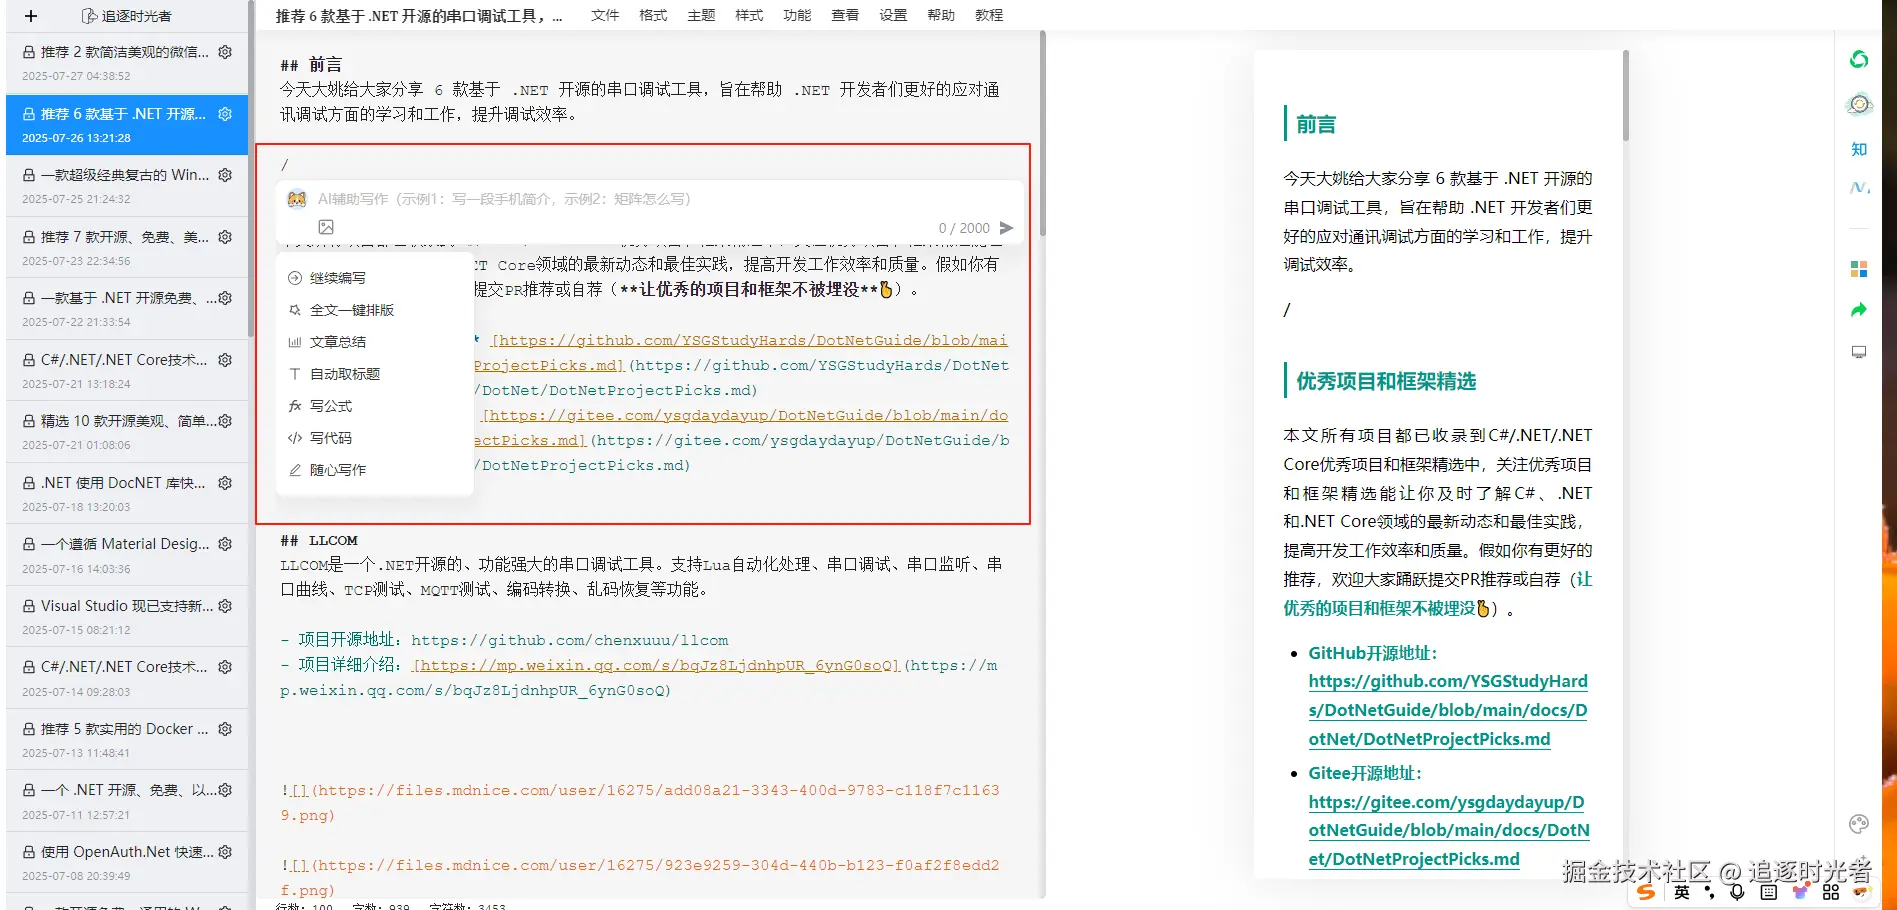This screenshot has width=1897, height=910.
Task: Click the editor pane vertical scrollbar
Action: (x=1042, y=134)
